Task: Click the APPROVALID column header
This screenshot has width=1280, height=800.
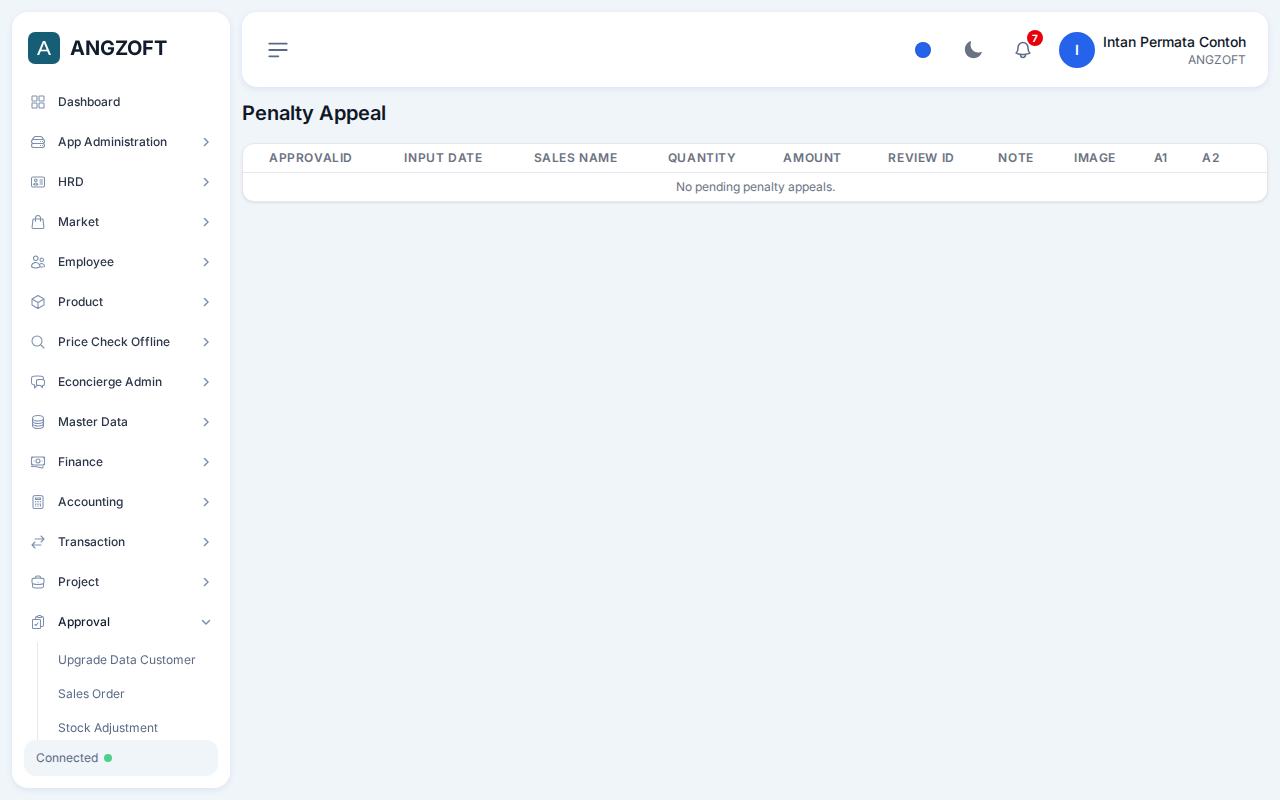Action: click(x=310, y=158)
